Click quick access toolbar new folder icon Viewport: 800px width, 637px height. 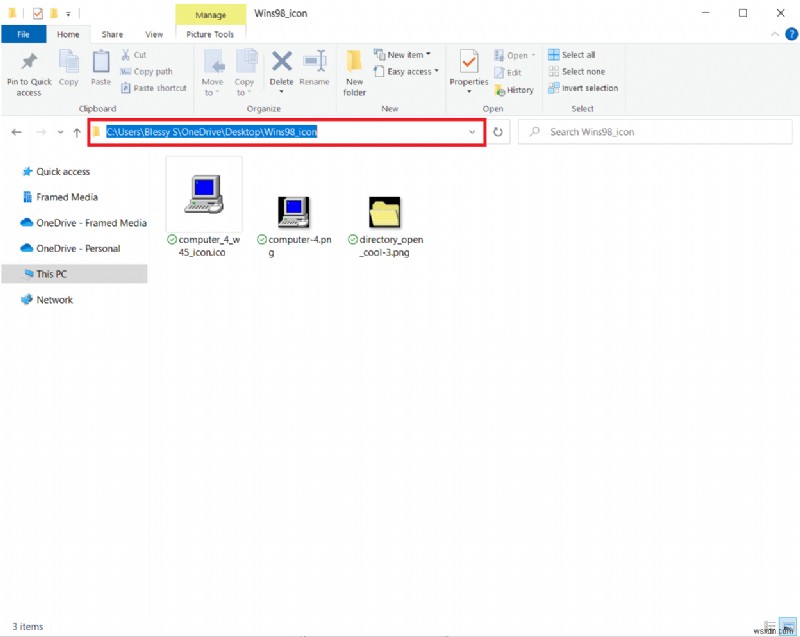(54, 13)
